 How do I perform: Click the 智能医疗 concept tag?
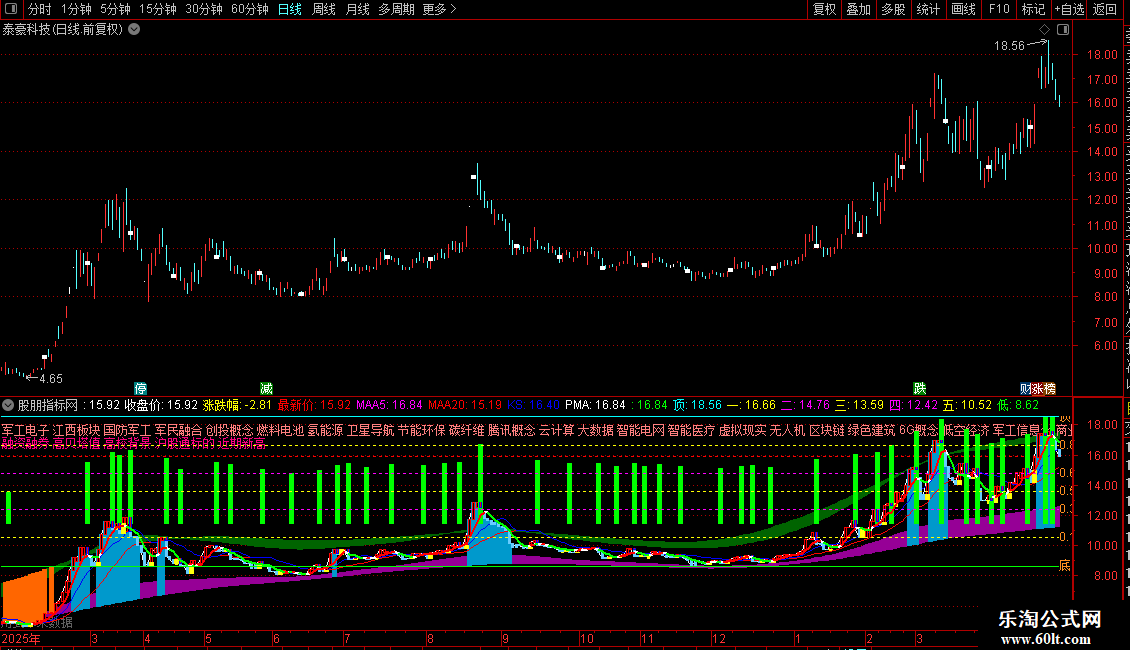[x=692, y=430]
